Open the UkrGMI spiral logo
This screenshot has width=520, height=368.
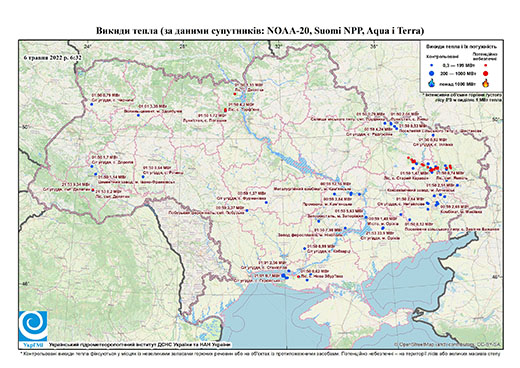(x=33, y=326)
